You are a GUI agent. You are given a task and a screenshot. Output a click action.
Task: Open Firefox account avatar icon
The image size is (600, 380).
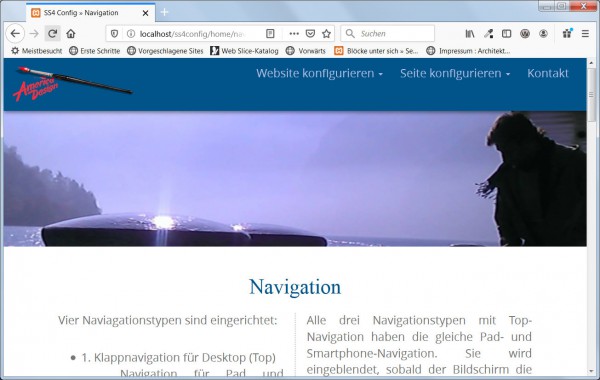coord(543,34)
